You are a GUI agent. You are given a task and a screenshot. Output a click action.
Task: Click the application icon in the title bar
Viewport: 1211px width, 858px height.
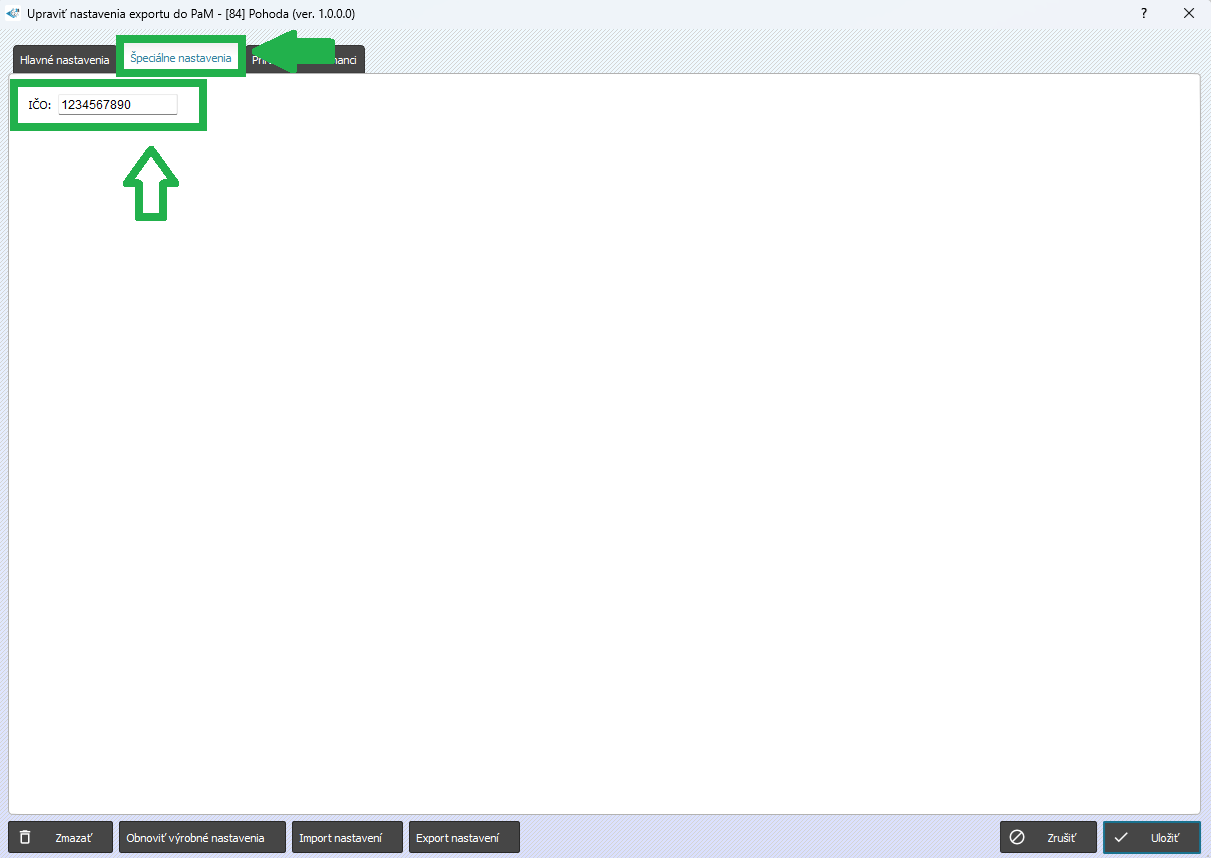click(x=14, y=14)
